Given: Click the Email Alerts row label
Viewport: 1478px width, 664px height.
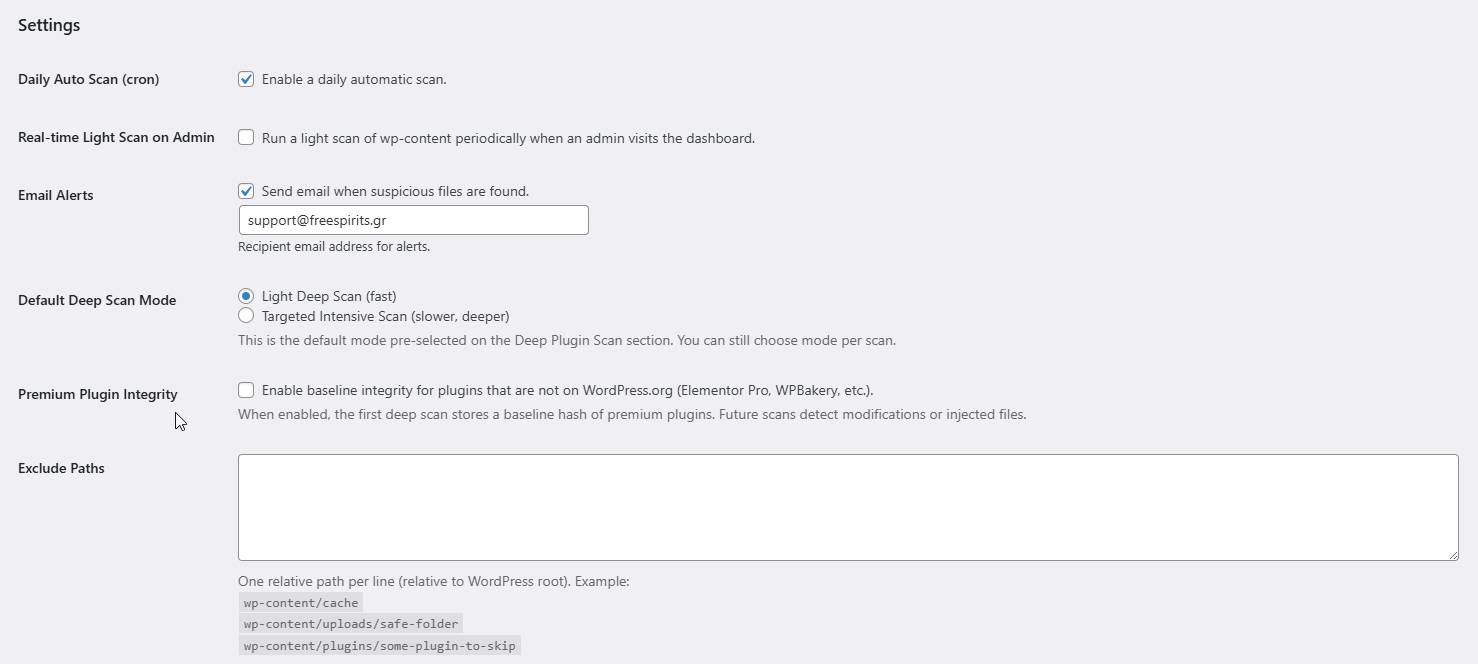Looking at the screenshot, I should 55,195.
